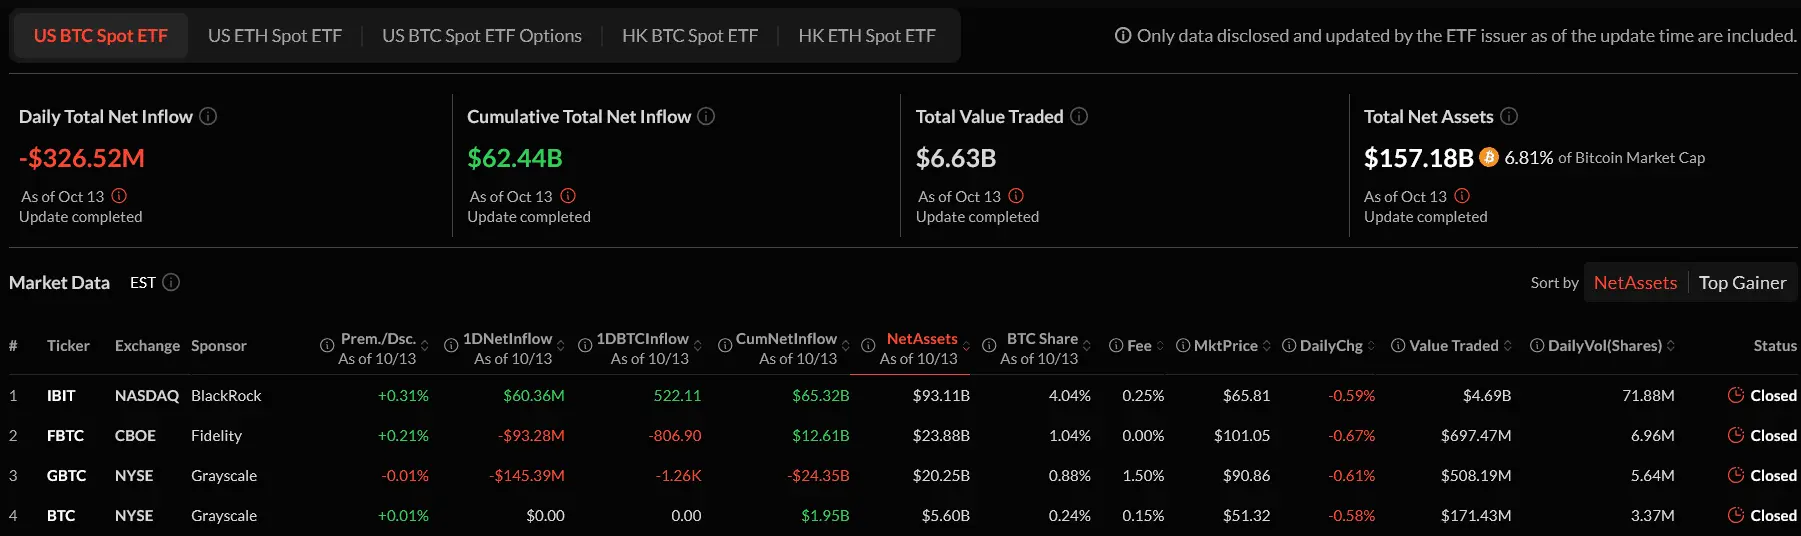The width and height of the screenshot is (1801, 536).
Task: Sort by NetAssets toggle option
Action: [1635, 283]
